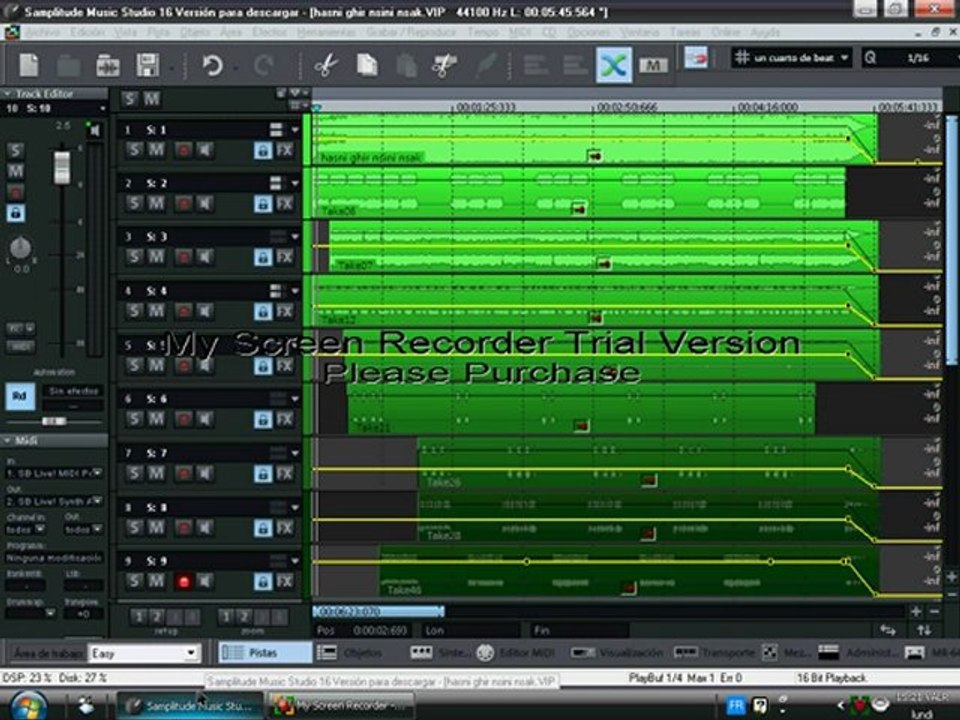Click the undo arrow in the toolbar

pos(212,65)
